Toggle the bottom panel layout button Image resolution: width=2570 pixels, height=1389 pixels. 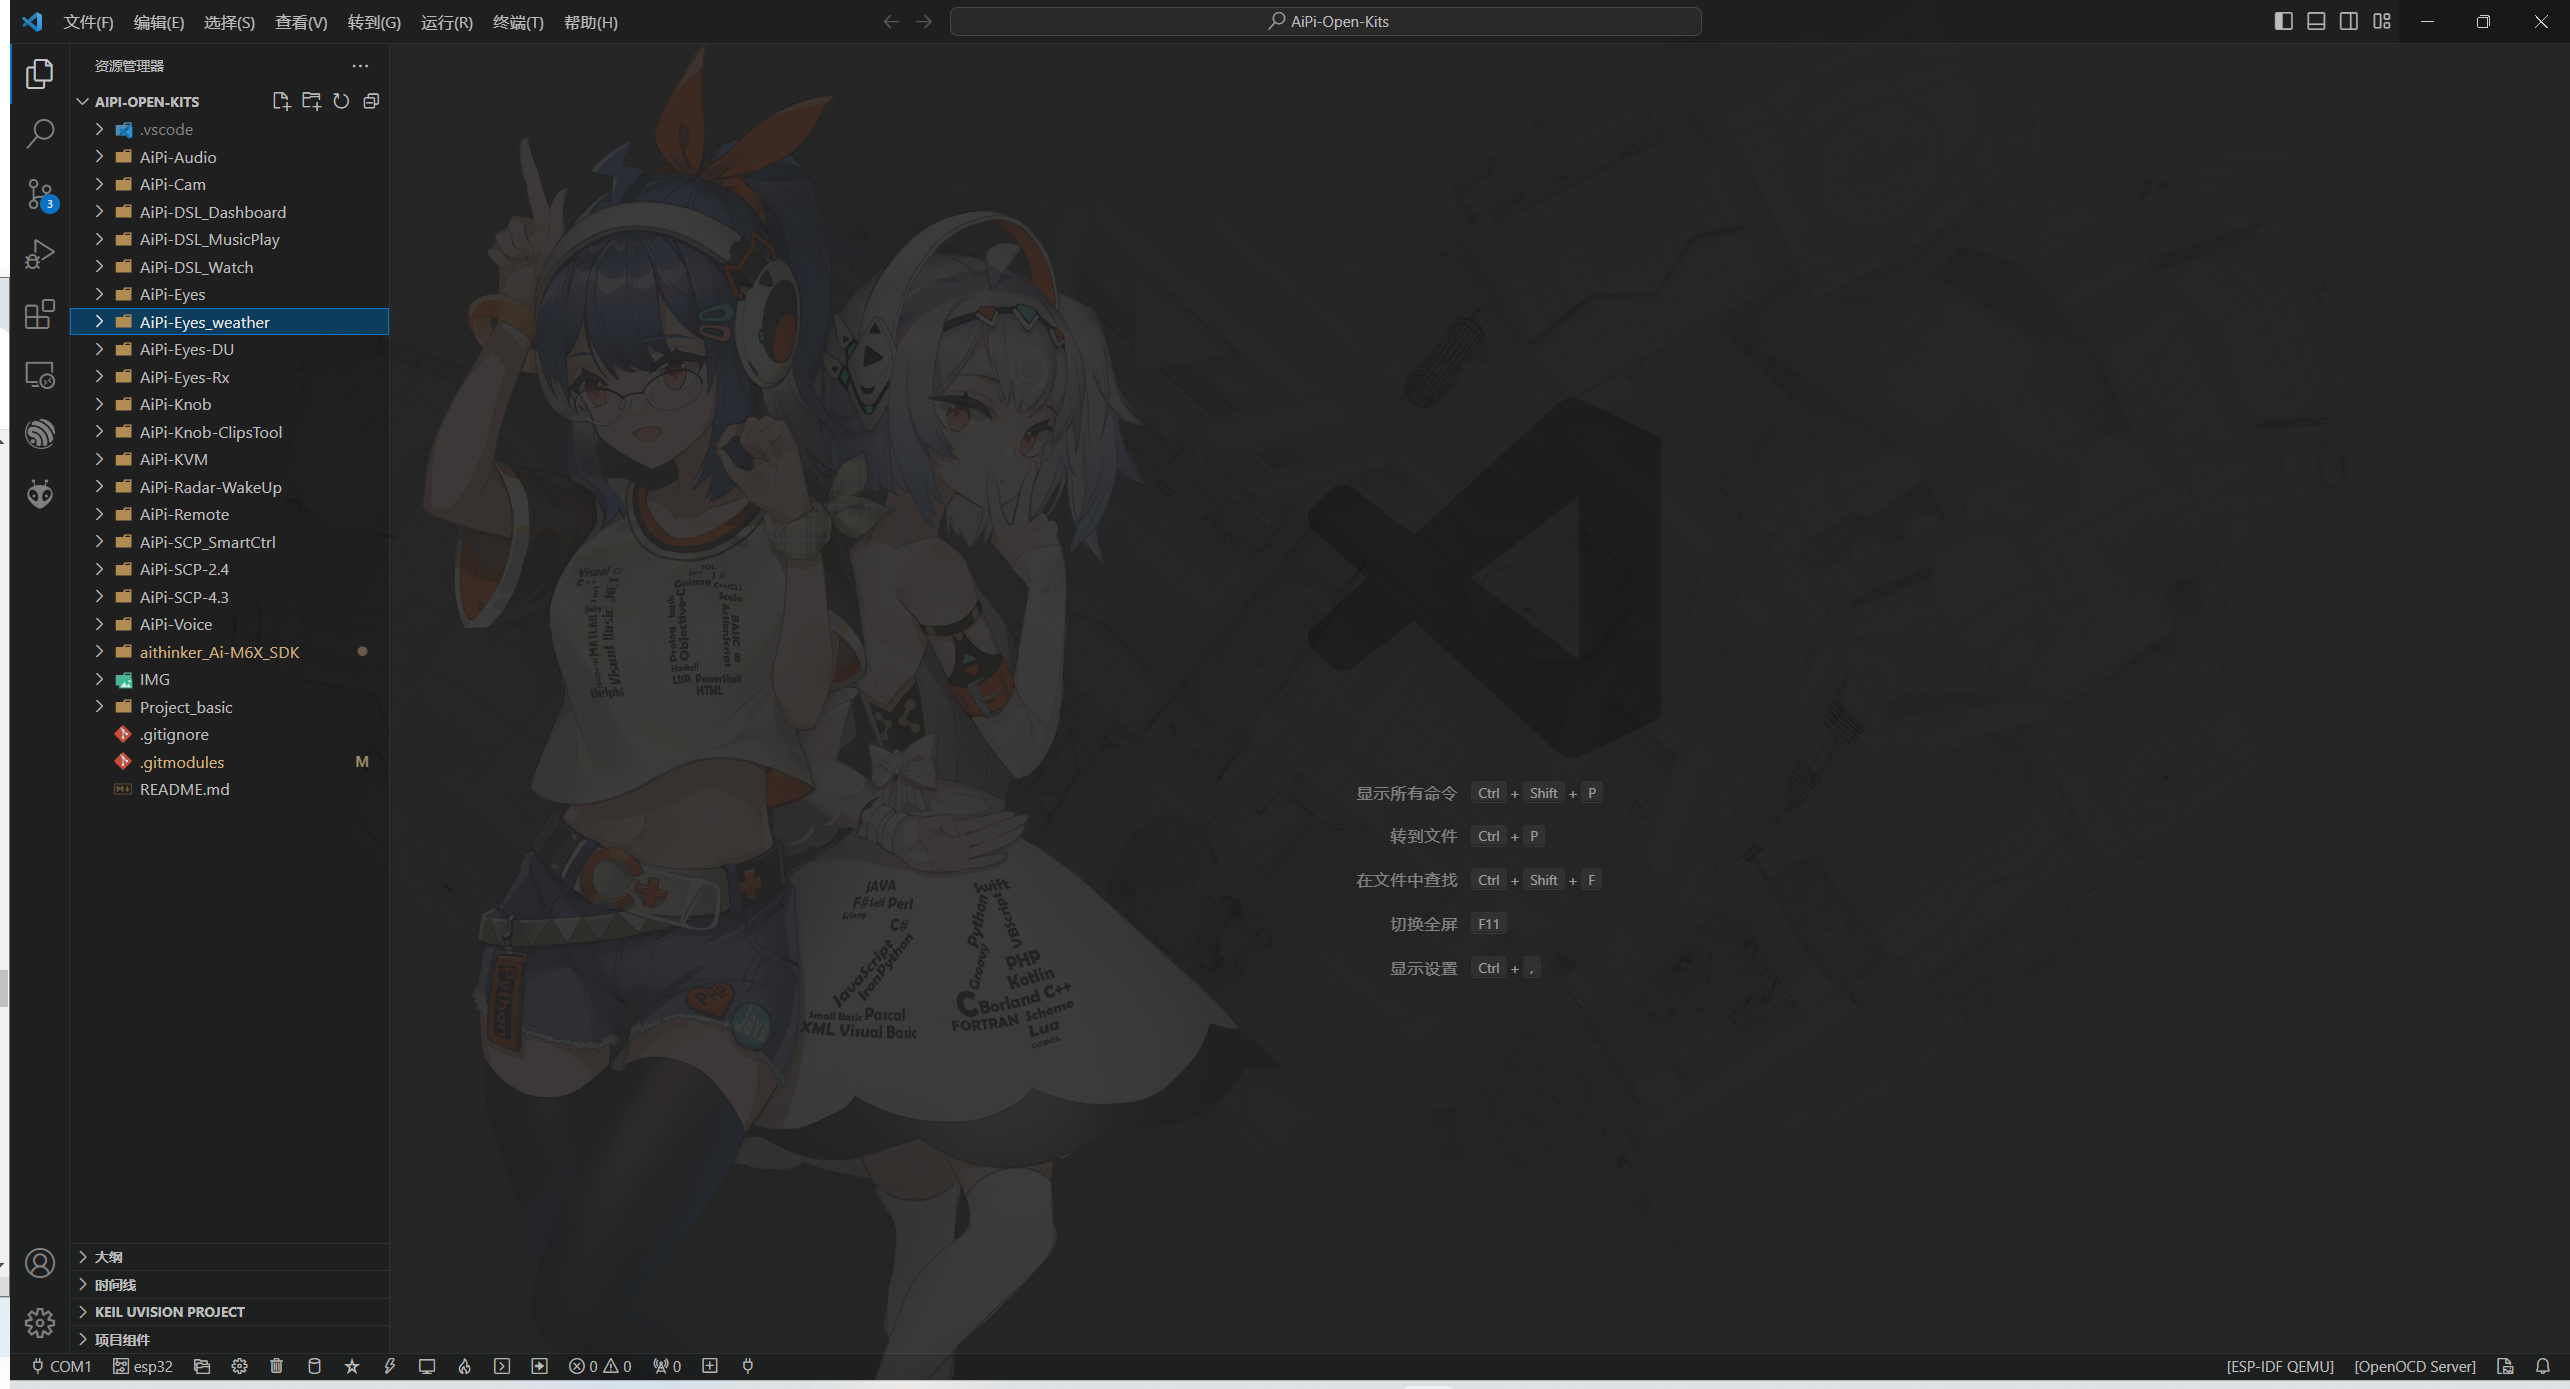pos(2316,21)
